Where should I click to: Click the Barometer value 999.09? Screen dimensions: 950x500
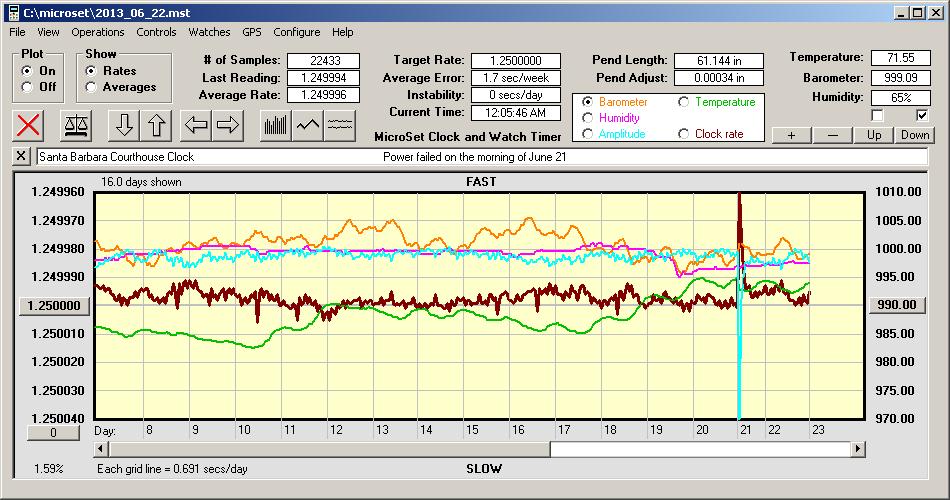click(900, 78)
